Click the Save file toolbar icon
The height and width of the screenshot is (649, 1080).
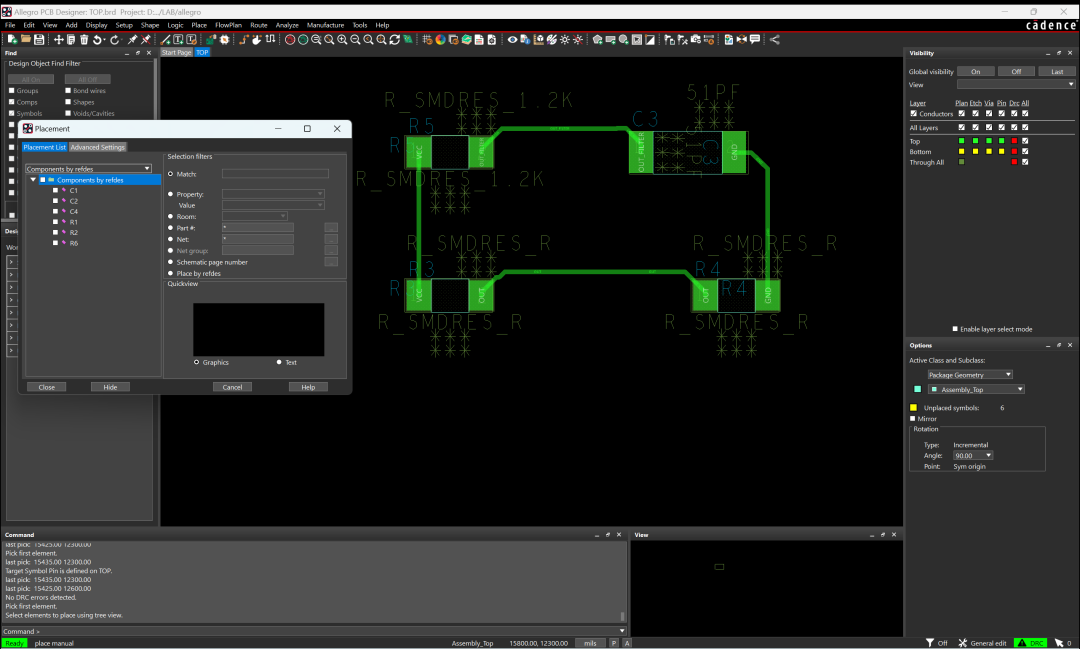click(x=39, y=39)
